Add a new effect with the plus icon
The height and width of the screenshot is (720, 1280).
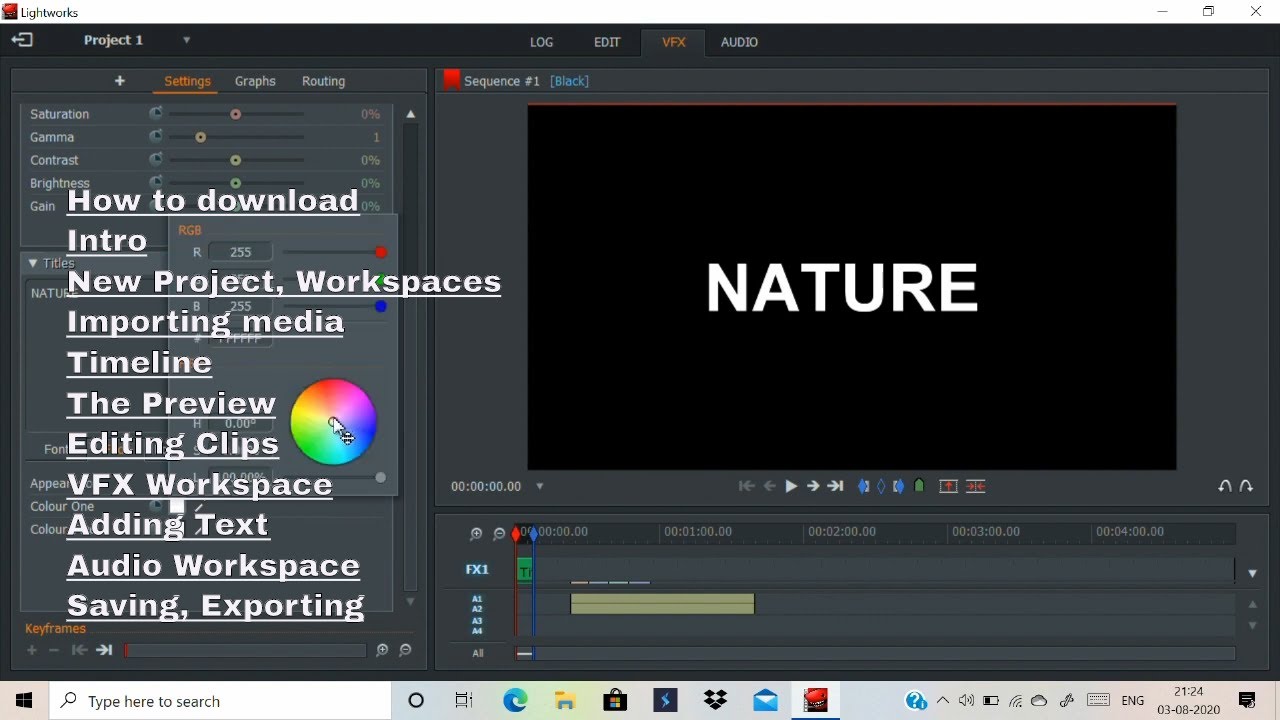tap(120, 81)
